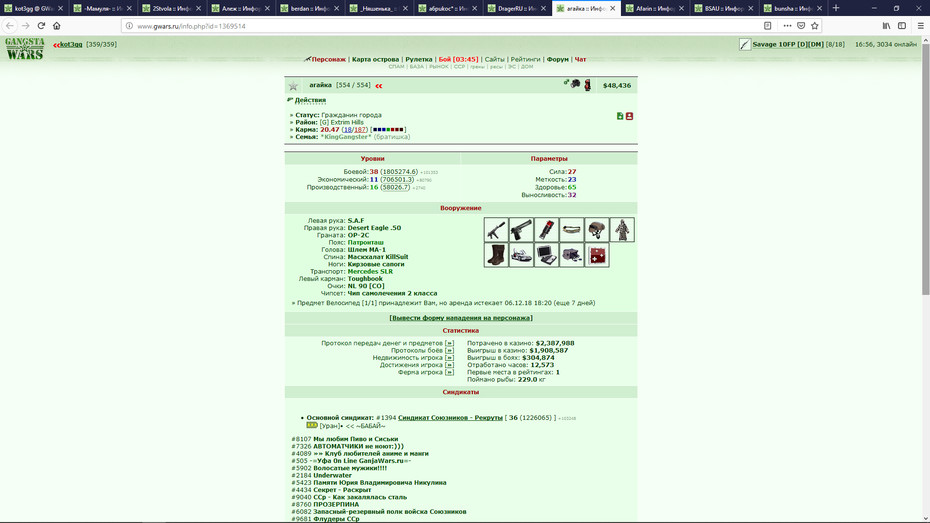This screenshot has height=523, width=930.
Task: Open negative karma count 187 link
Action: [360, 130]
